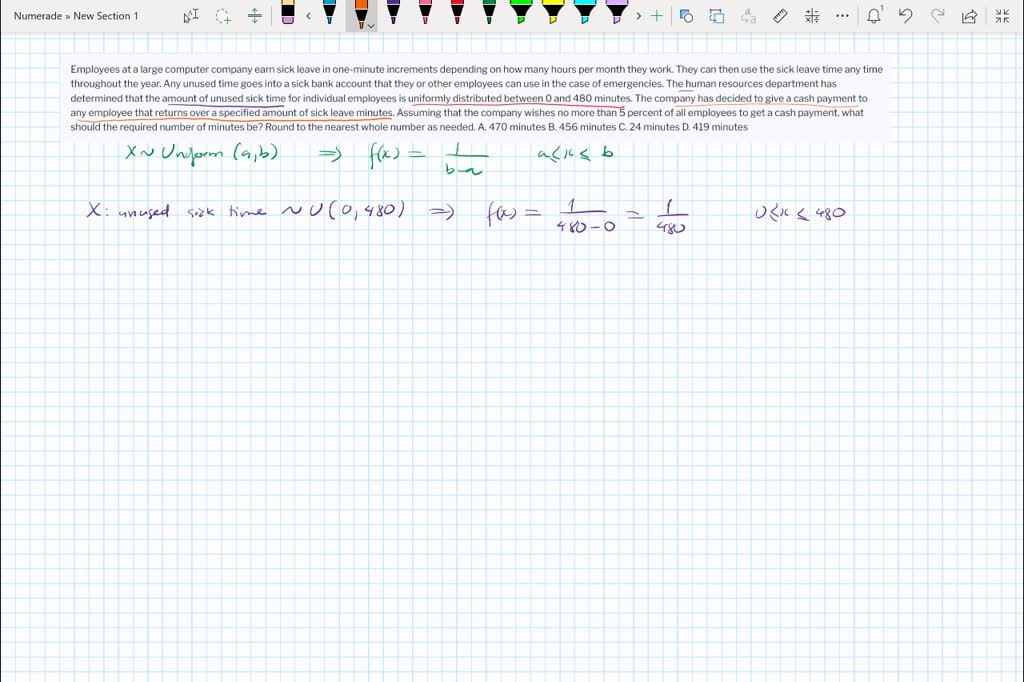Show previous pens with left chevron
The height and width of the screenshot is (682, 1024).
click(x=308, y=16)
